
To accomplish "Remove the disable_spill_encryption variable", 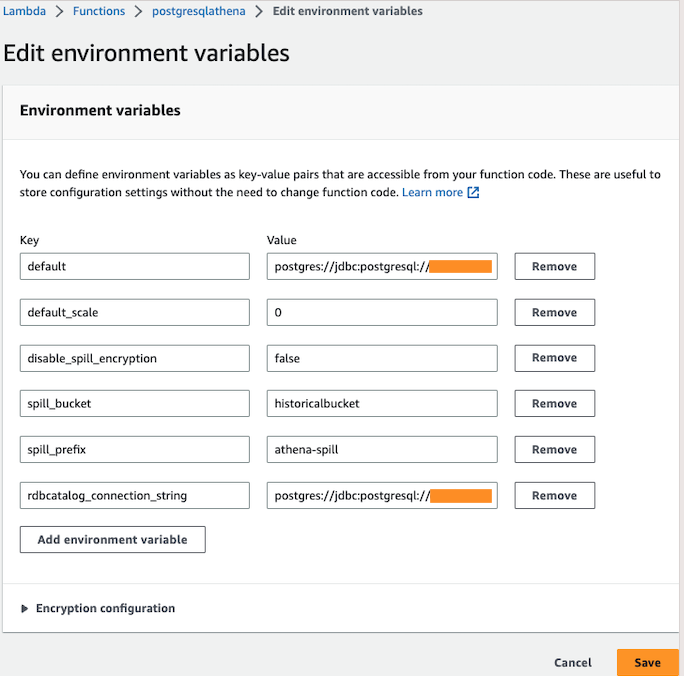I will coord(554,358).
